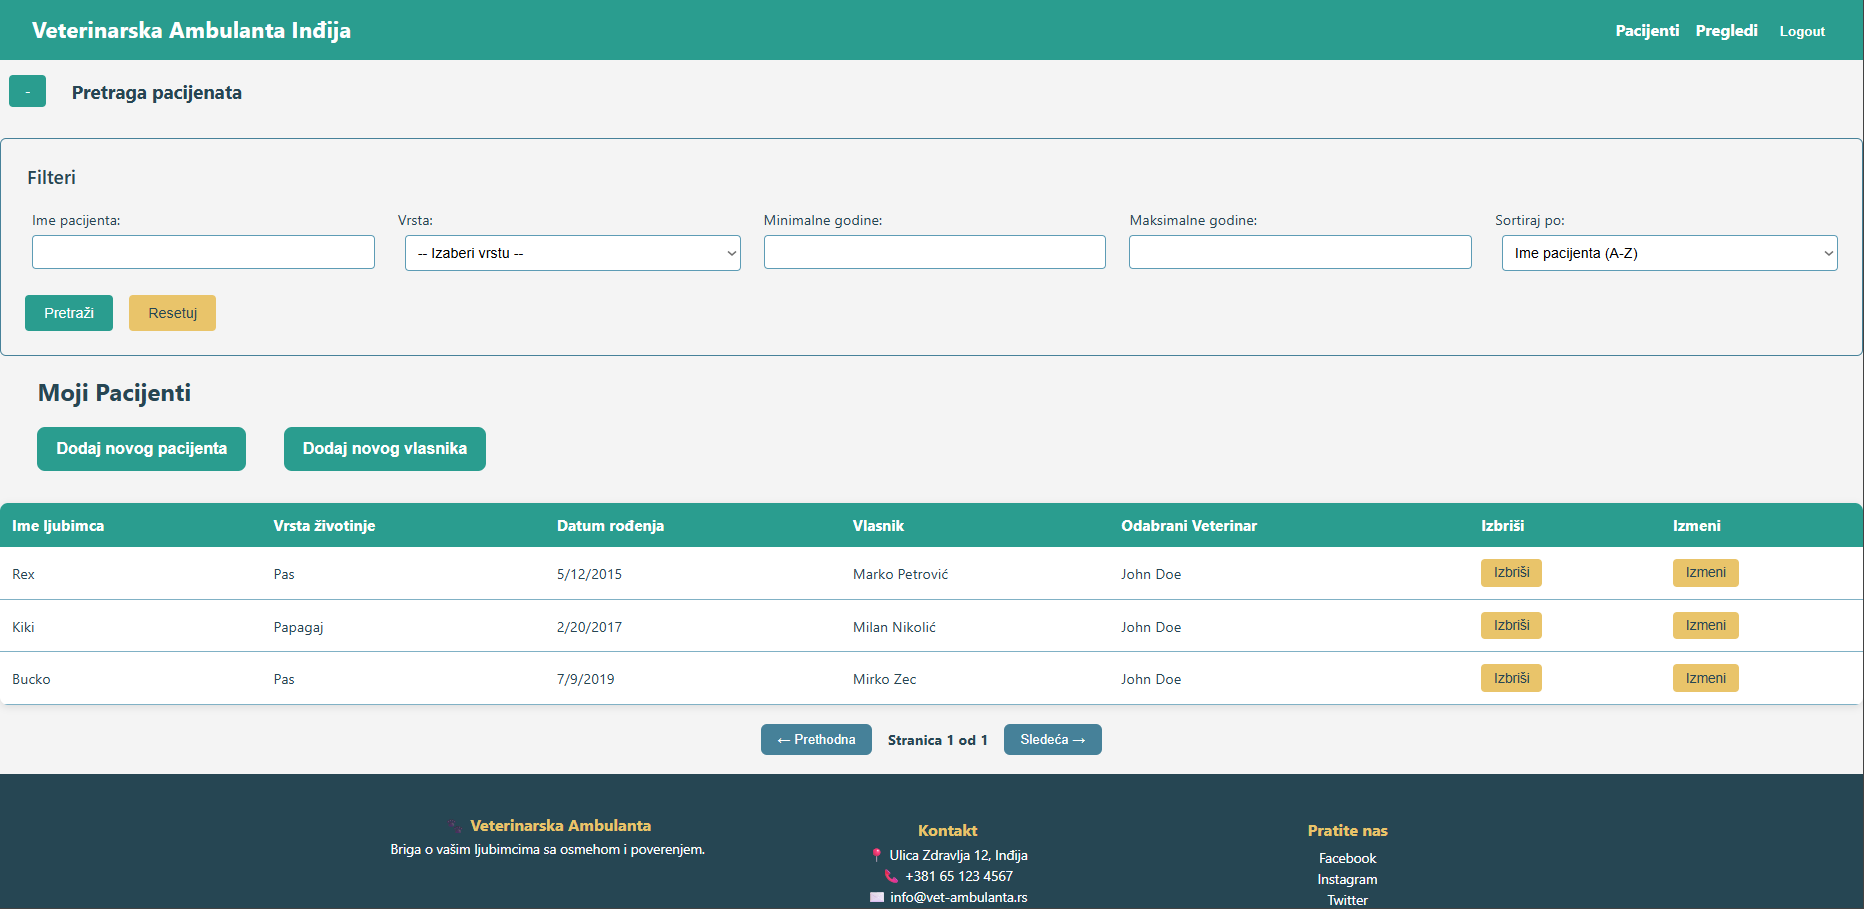Delete patient Kiki with Izbriši
The height and width of the screenshot is (909, 1864).
(x=1511, y=626)
